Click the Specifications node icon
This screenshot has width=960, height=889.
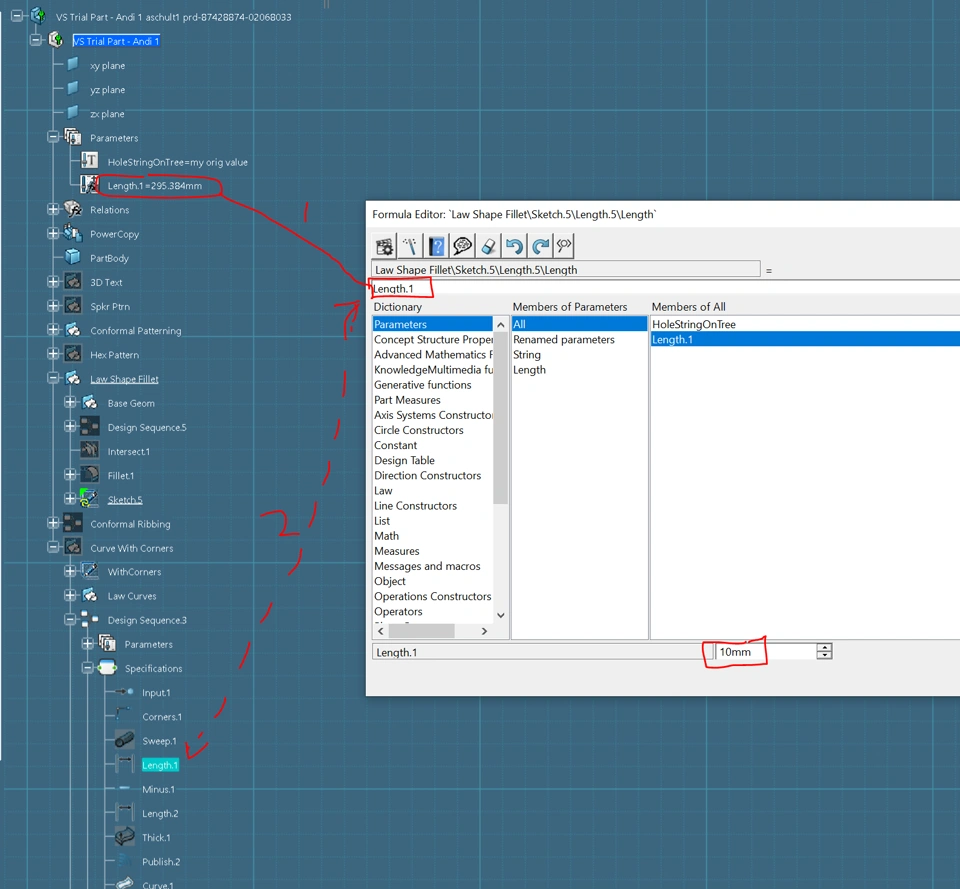pos(107,668)
